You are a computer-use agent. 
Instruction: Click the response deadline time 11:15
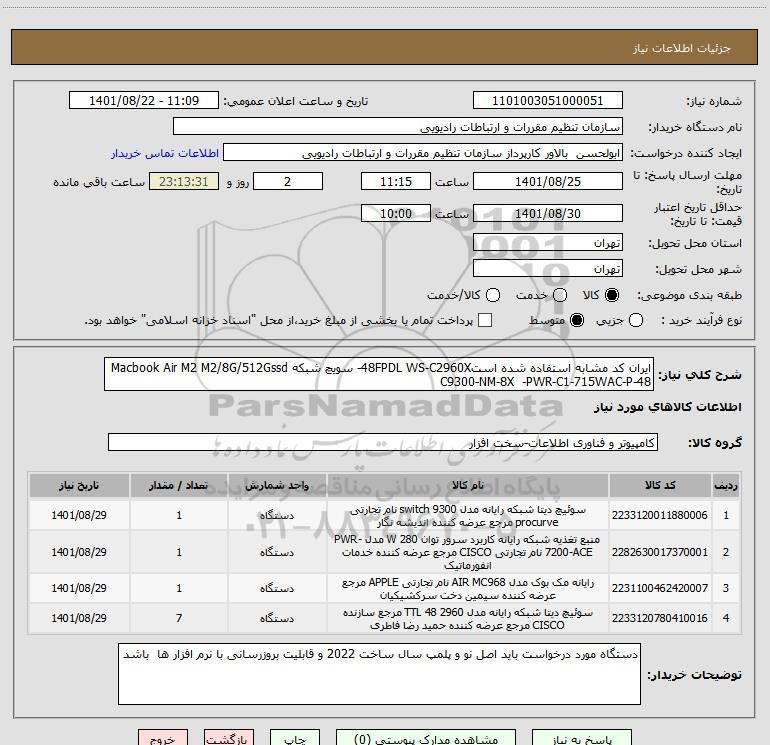(396, 181)
